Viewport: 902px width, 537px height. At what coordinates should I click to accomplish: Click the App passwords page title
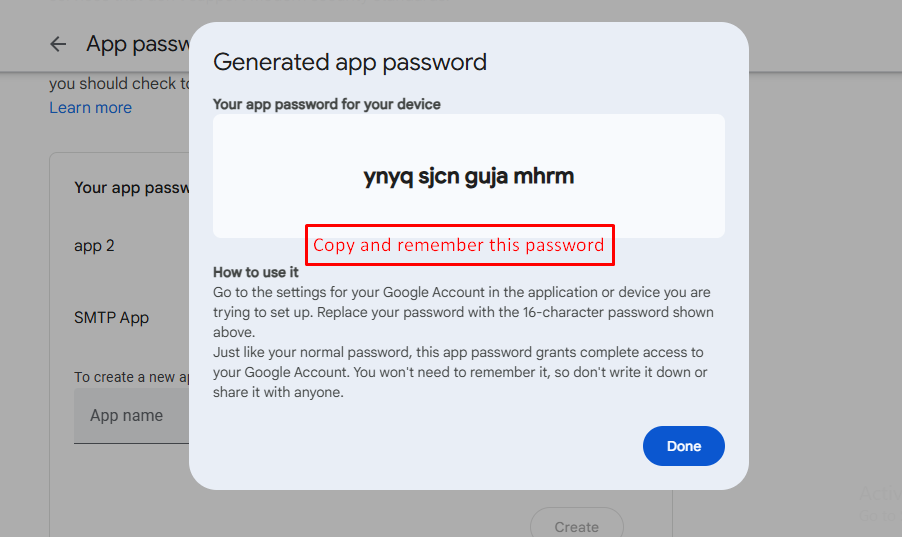[x=137, y=44]
